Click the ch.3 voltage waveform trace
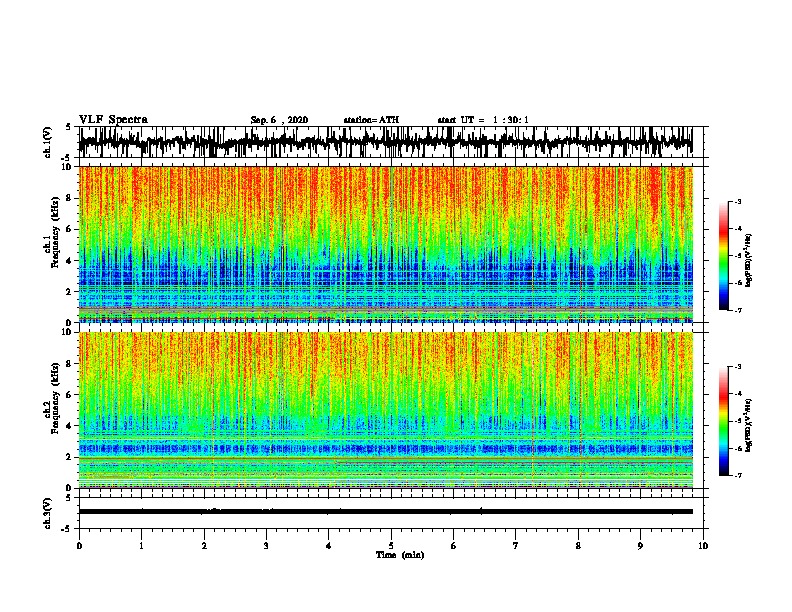This screenshot has height=612, width=792. click(386, 512)
